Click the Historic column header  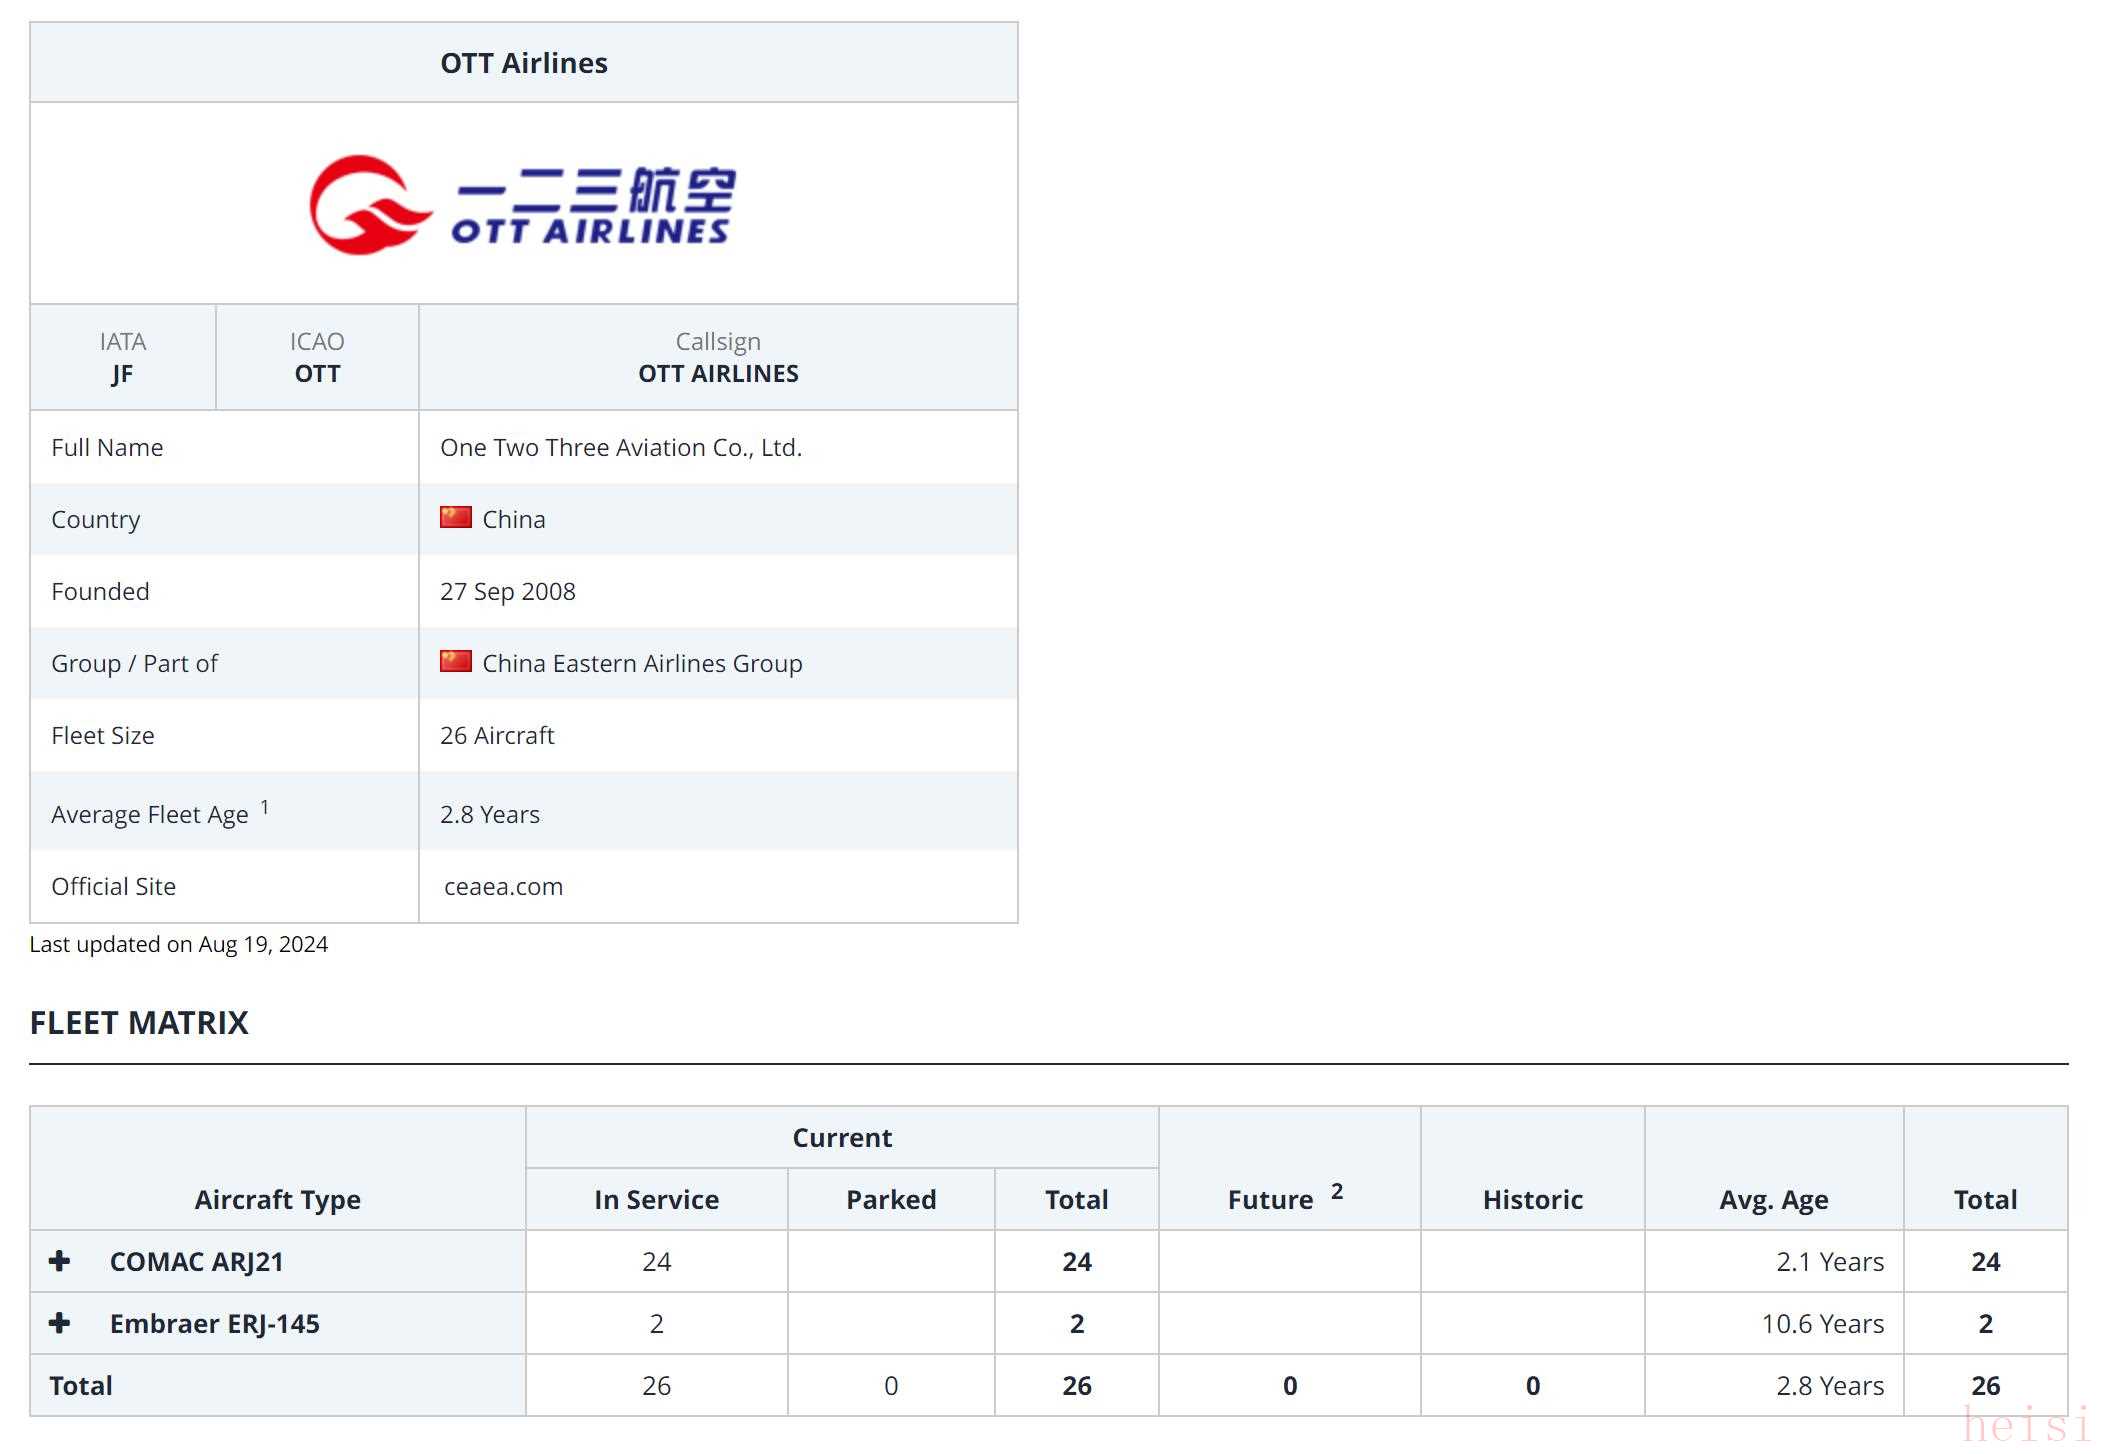(1532, 1200)
